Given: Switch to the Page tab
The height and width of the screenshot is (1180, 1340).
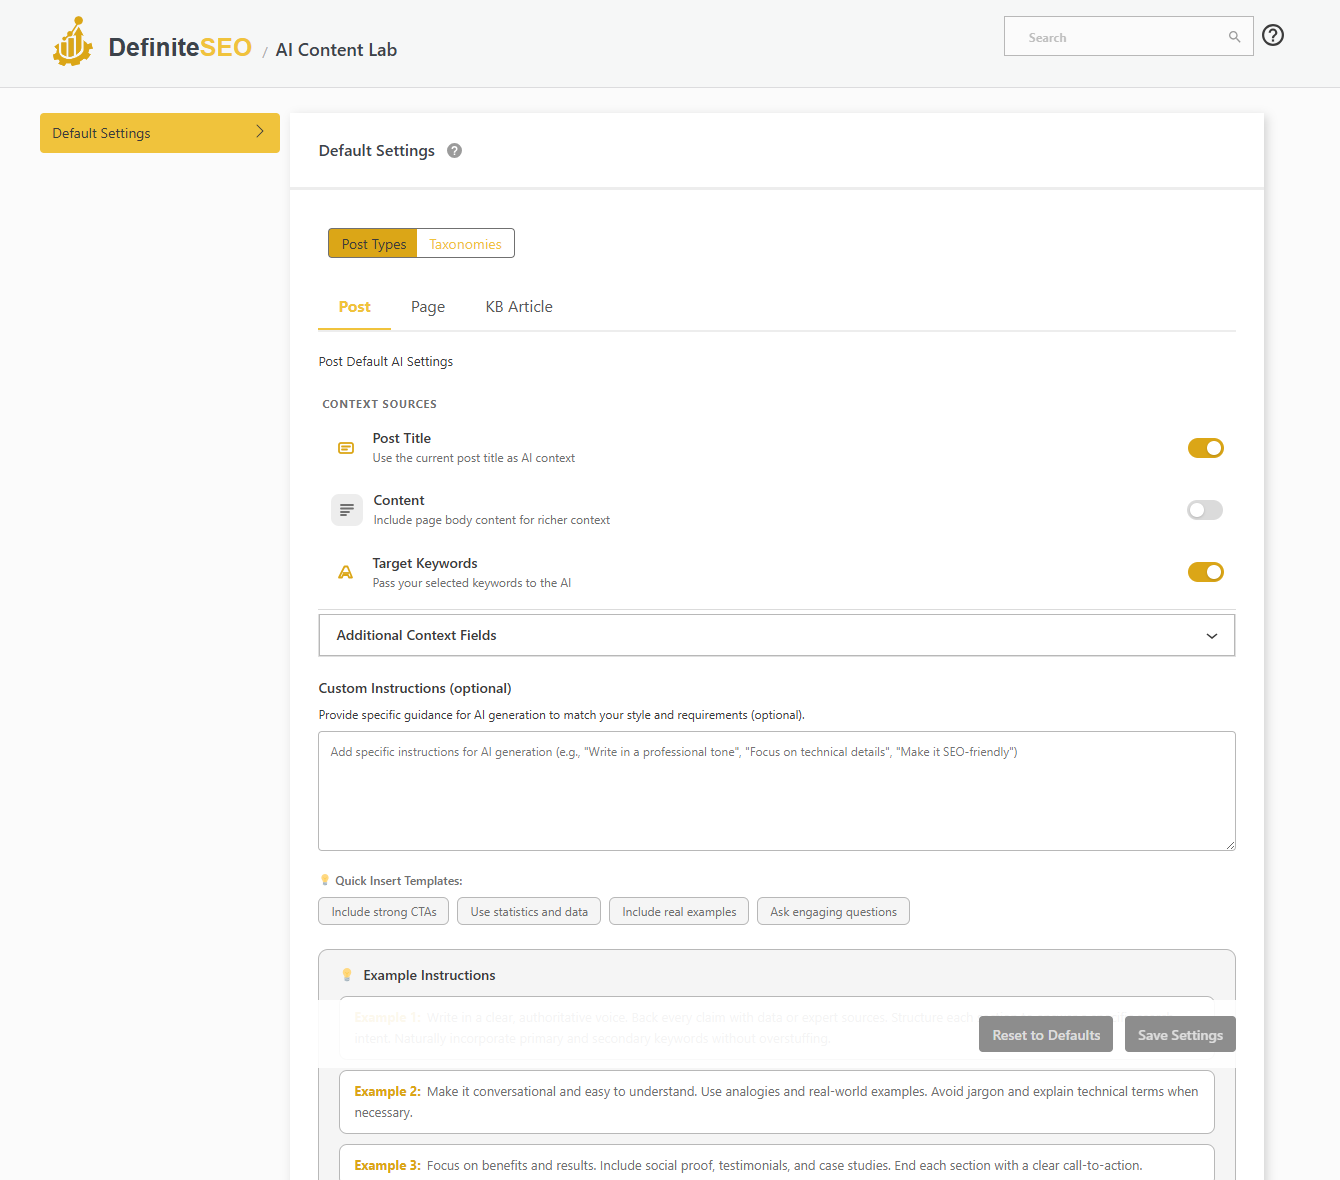Looking at the screenshot, I should coord(428,307).
